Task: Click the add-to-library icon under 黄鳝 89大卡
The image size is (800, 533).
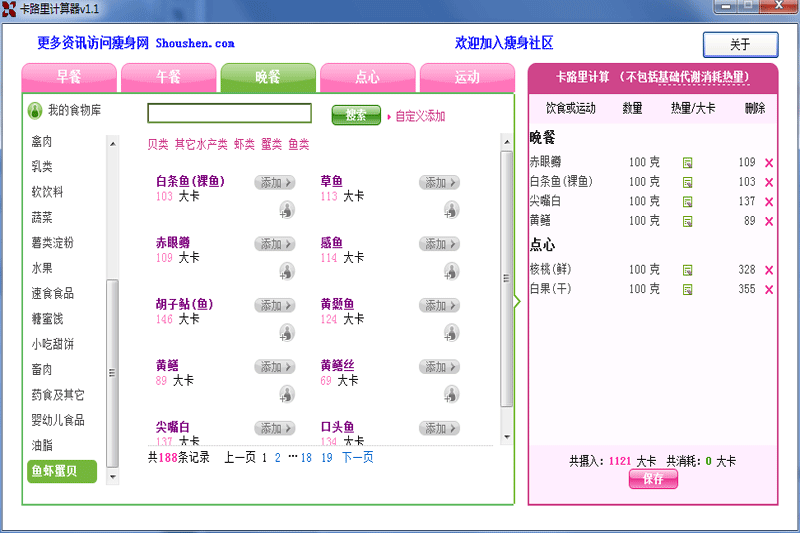Action: [x=287, y=394]
